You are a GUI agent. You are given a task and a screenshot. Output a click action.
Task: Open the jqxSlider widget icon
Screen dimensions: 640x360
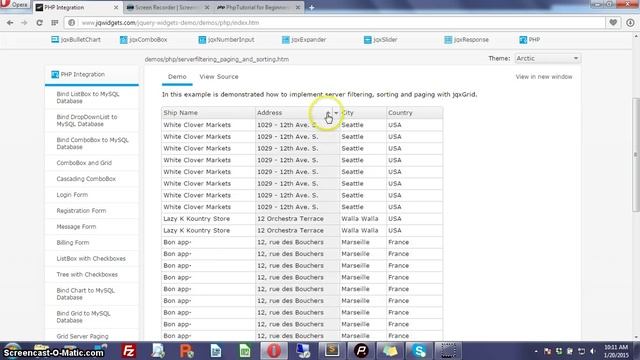tap(367, 40)
